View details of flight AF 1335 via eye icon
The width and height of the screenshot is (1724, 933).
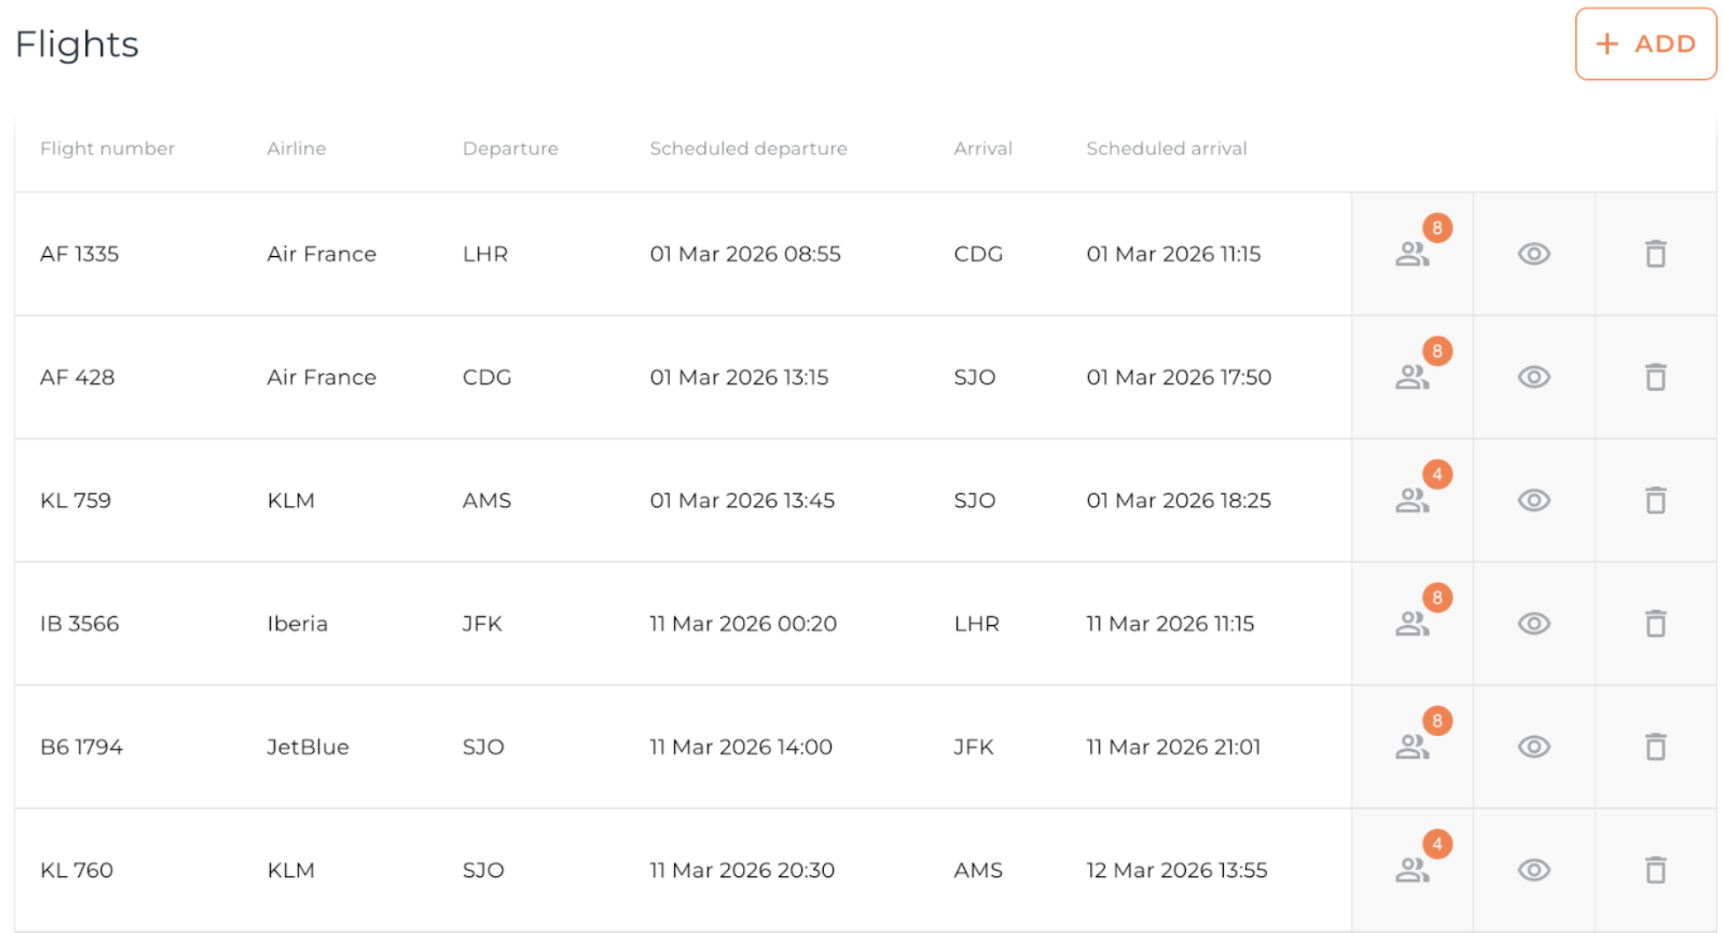tap(1533, 254)
